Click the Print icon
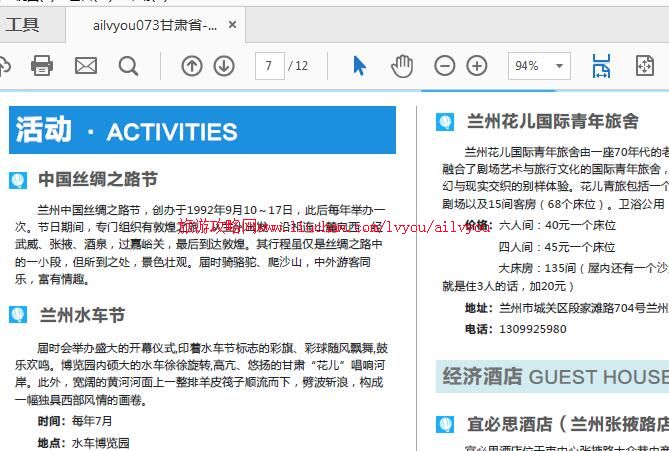The height and width of the screenshot is (451, 669). click(42, 66)
